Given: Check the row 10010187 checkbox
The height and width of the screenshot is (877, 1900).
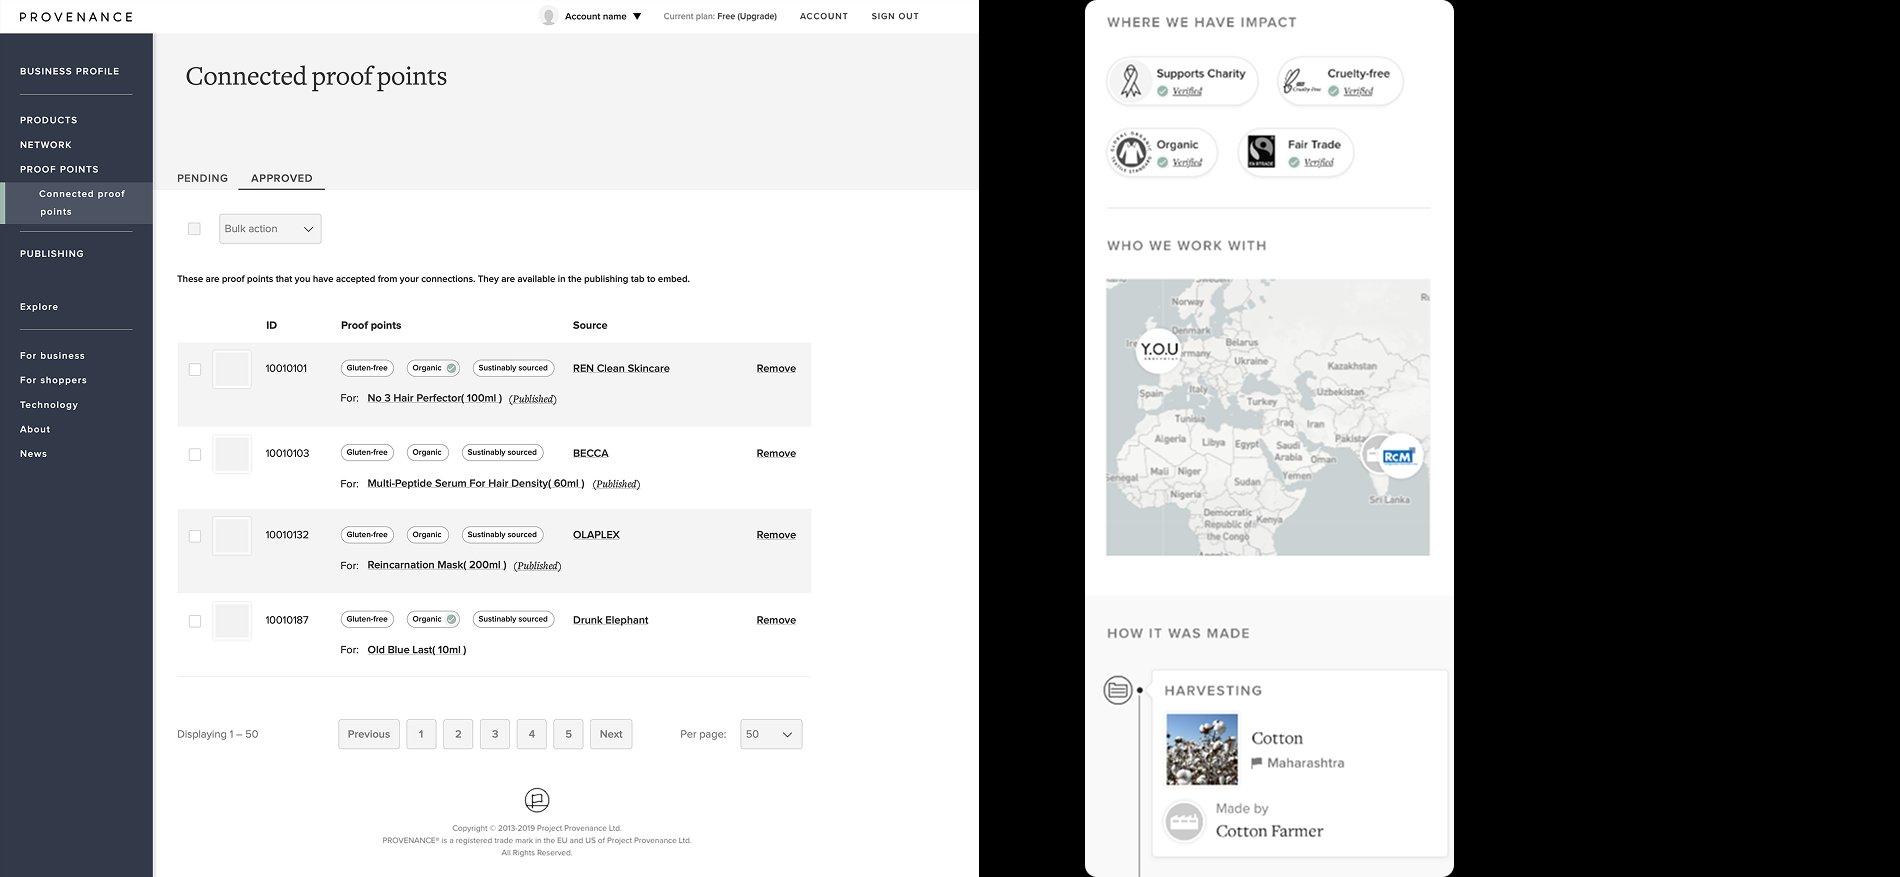Looking at the screenshot, I should 195,621.
